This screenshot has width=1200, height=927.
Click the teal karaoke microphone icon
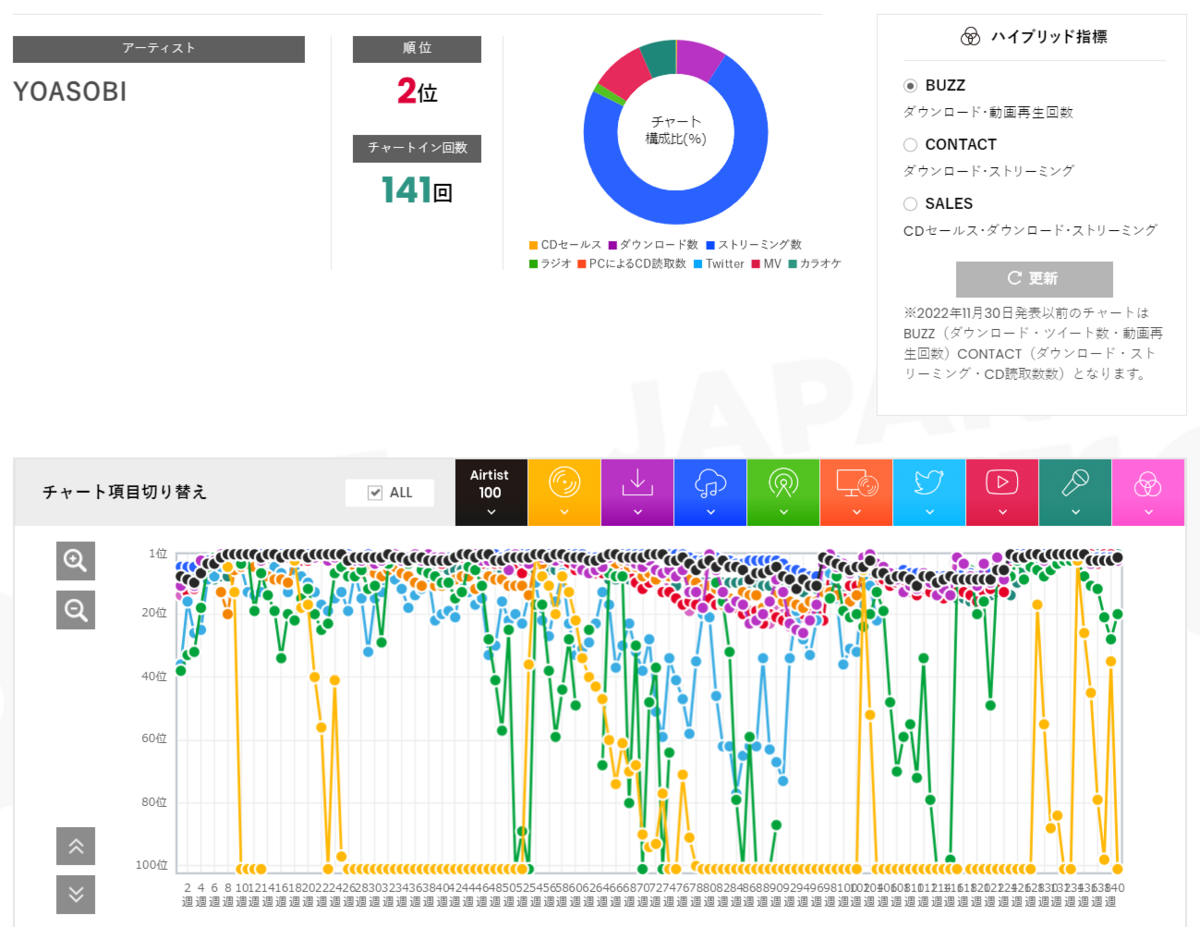pos(1075,483)
